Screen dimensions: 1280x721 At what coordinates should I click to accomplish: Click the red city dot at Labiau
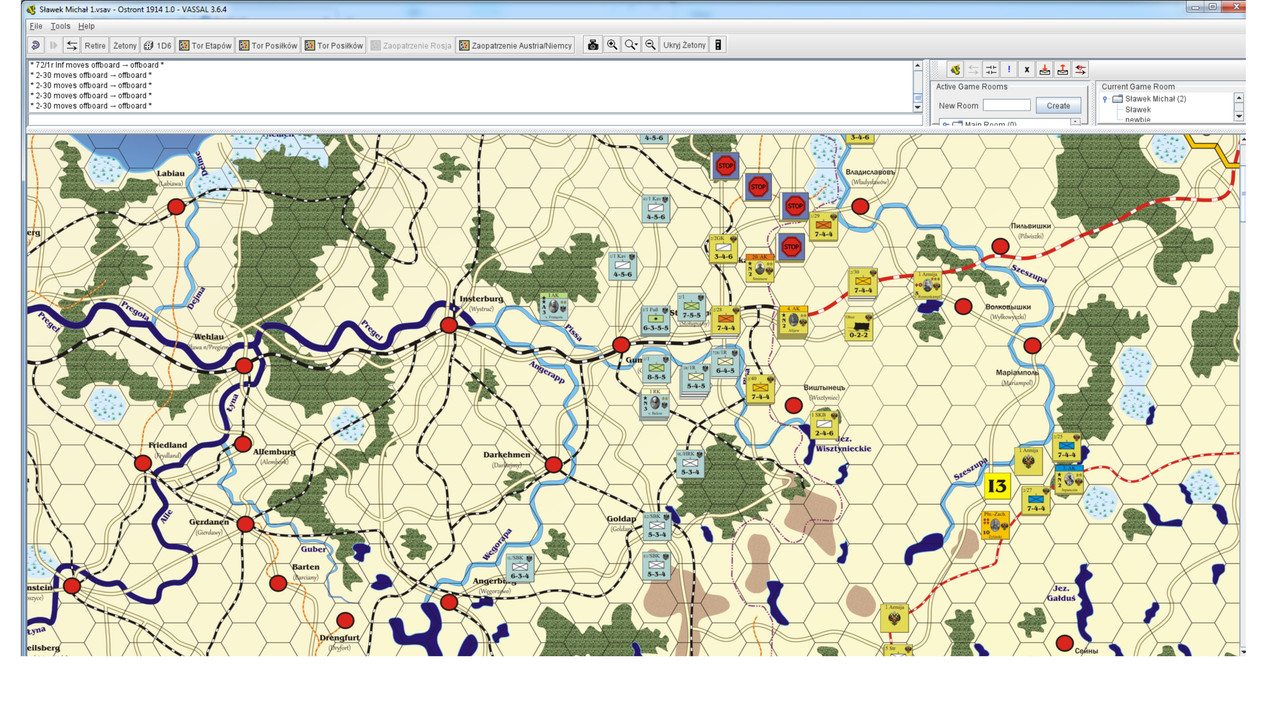176,206
